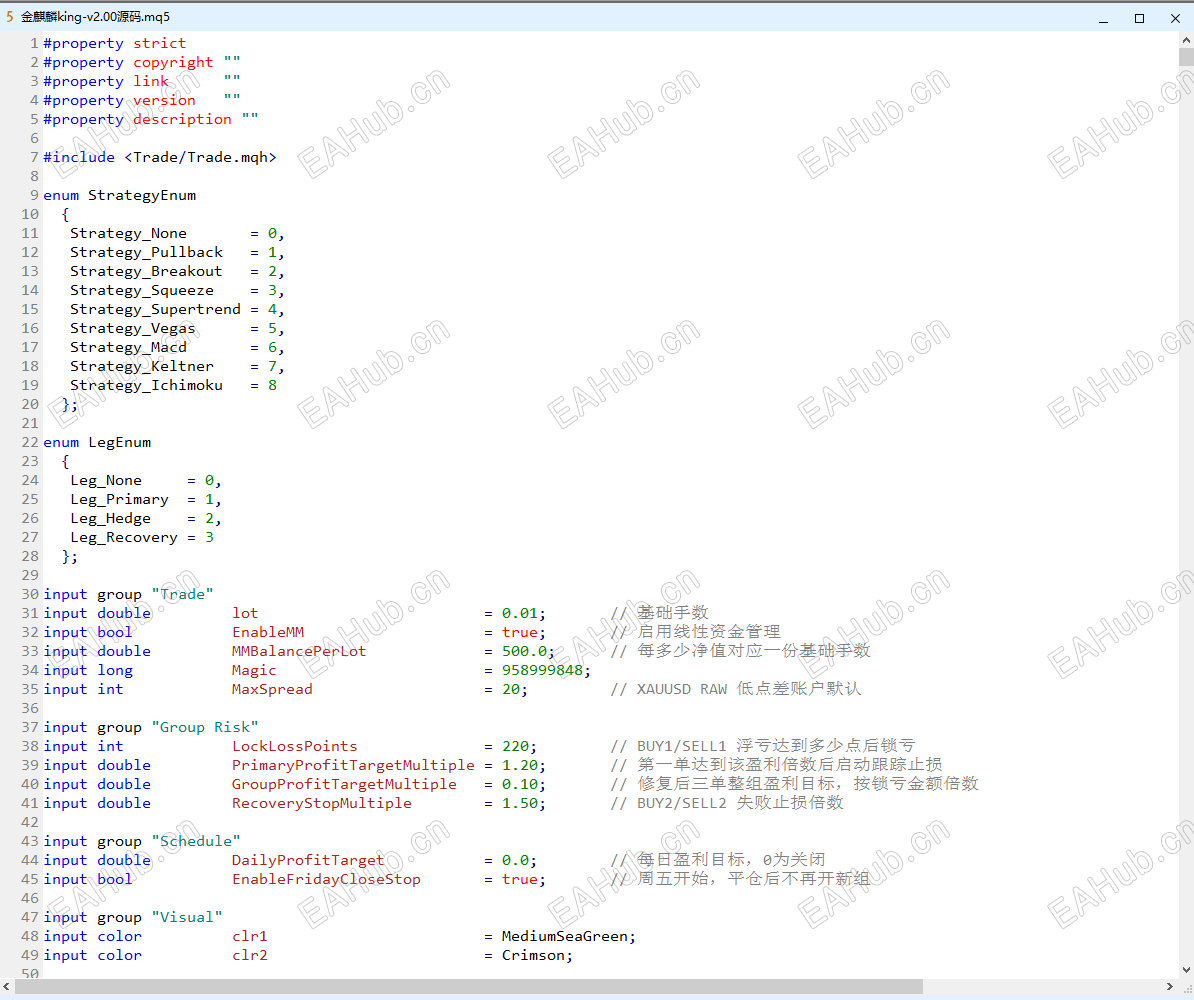The image size is (1194, 1000).
Task: Maximize the editor window
Action: click(x=1139, y=18)
